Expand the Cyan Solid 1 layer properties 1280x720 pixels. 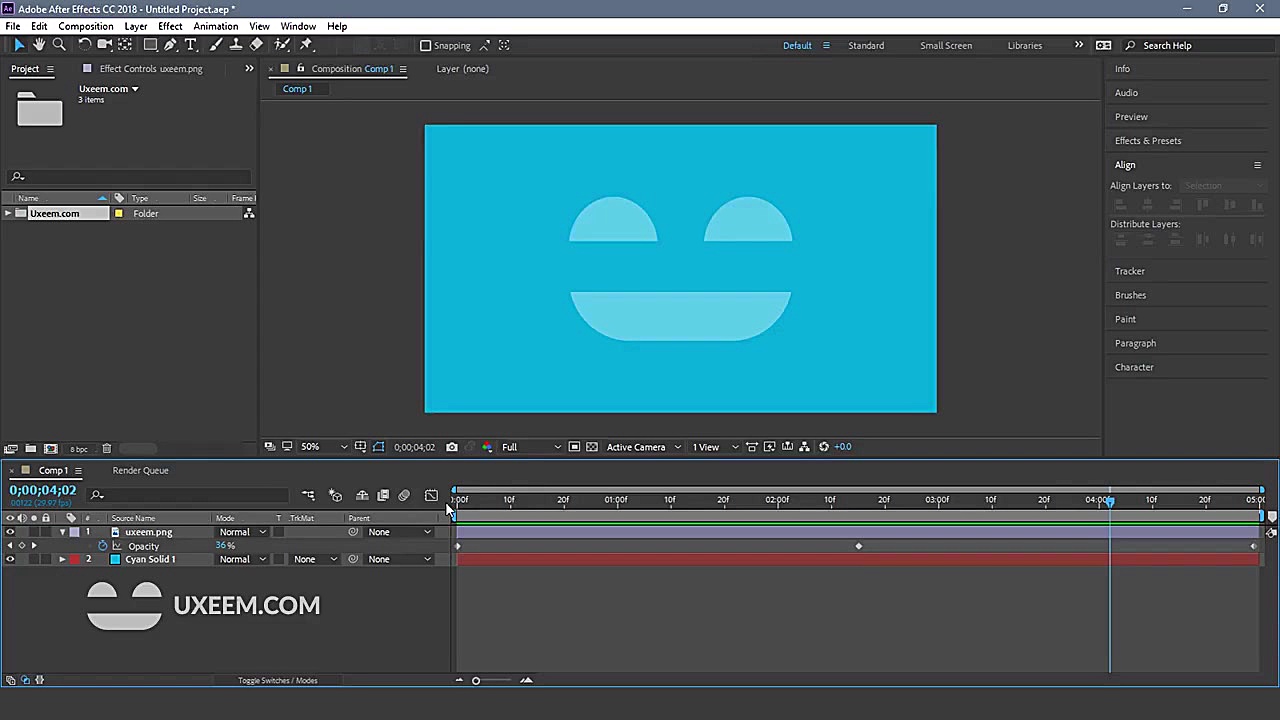(x=62, y=559)
